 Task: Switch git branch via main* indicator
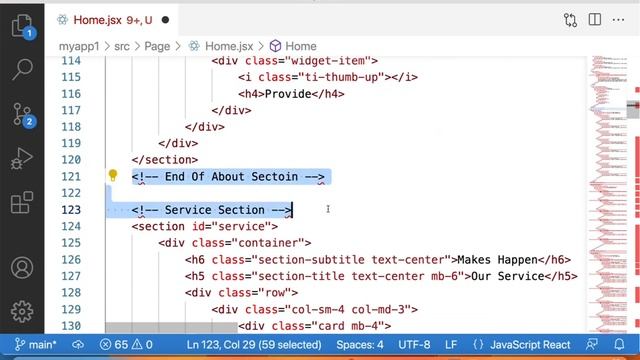pos(36,345)
